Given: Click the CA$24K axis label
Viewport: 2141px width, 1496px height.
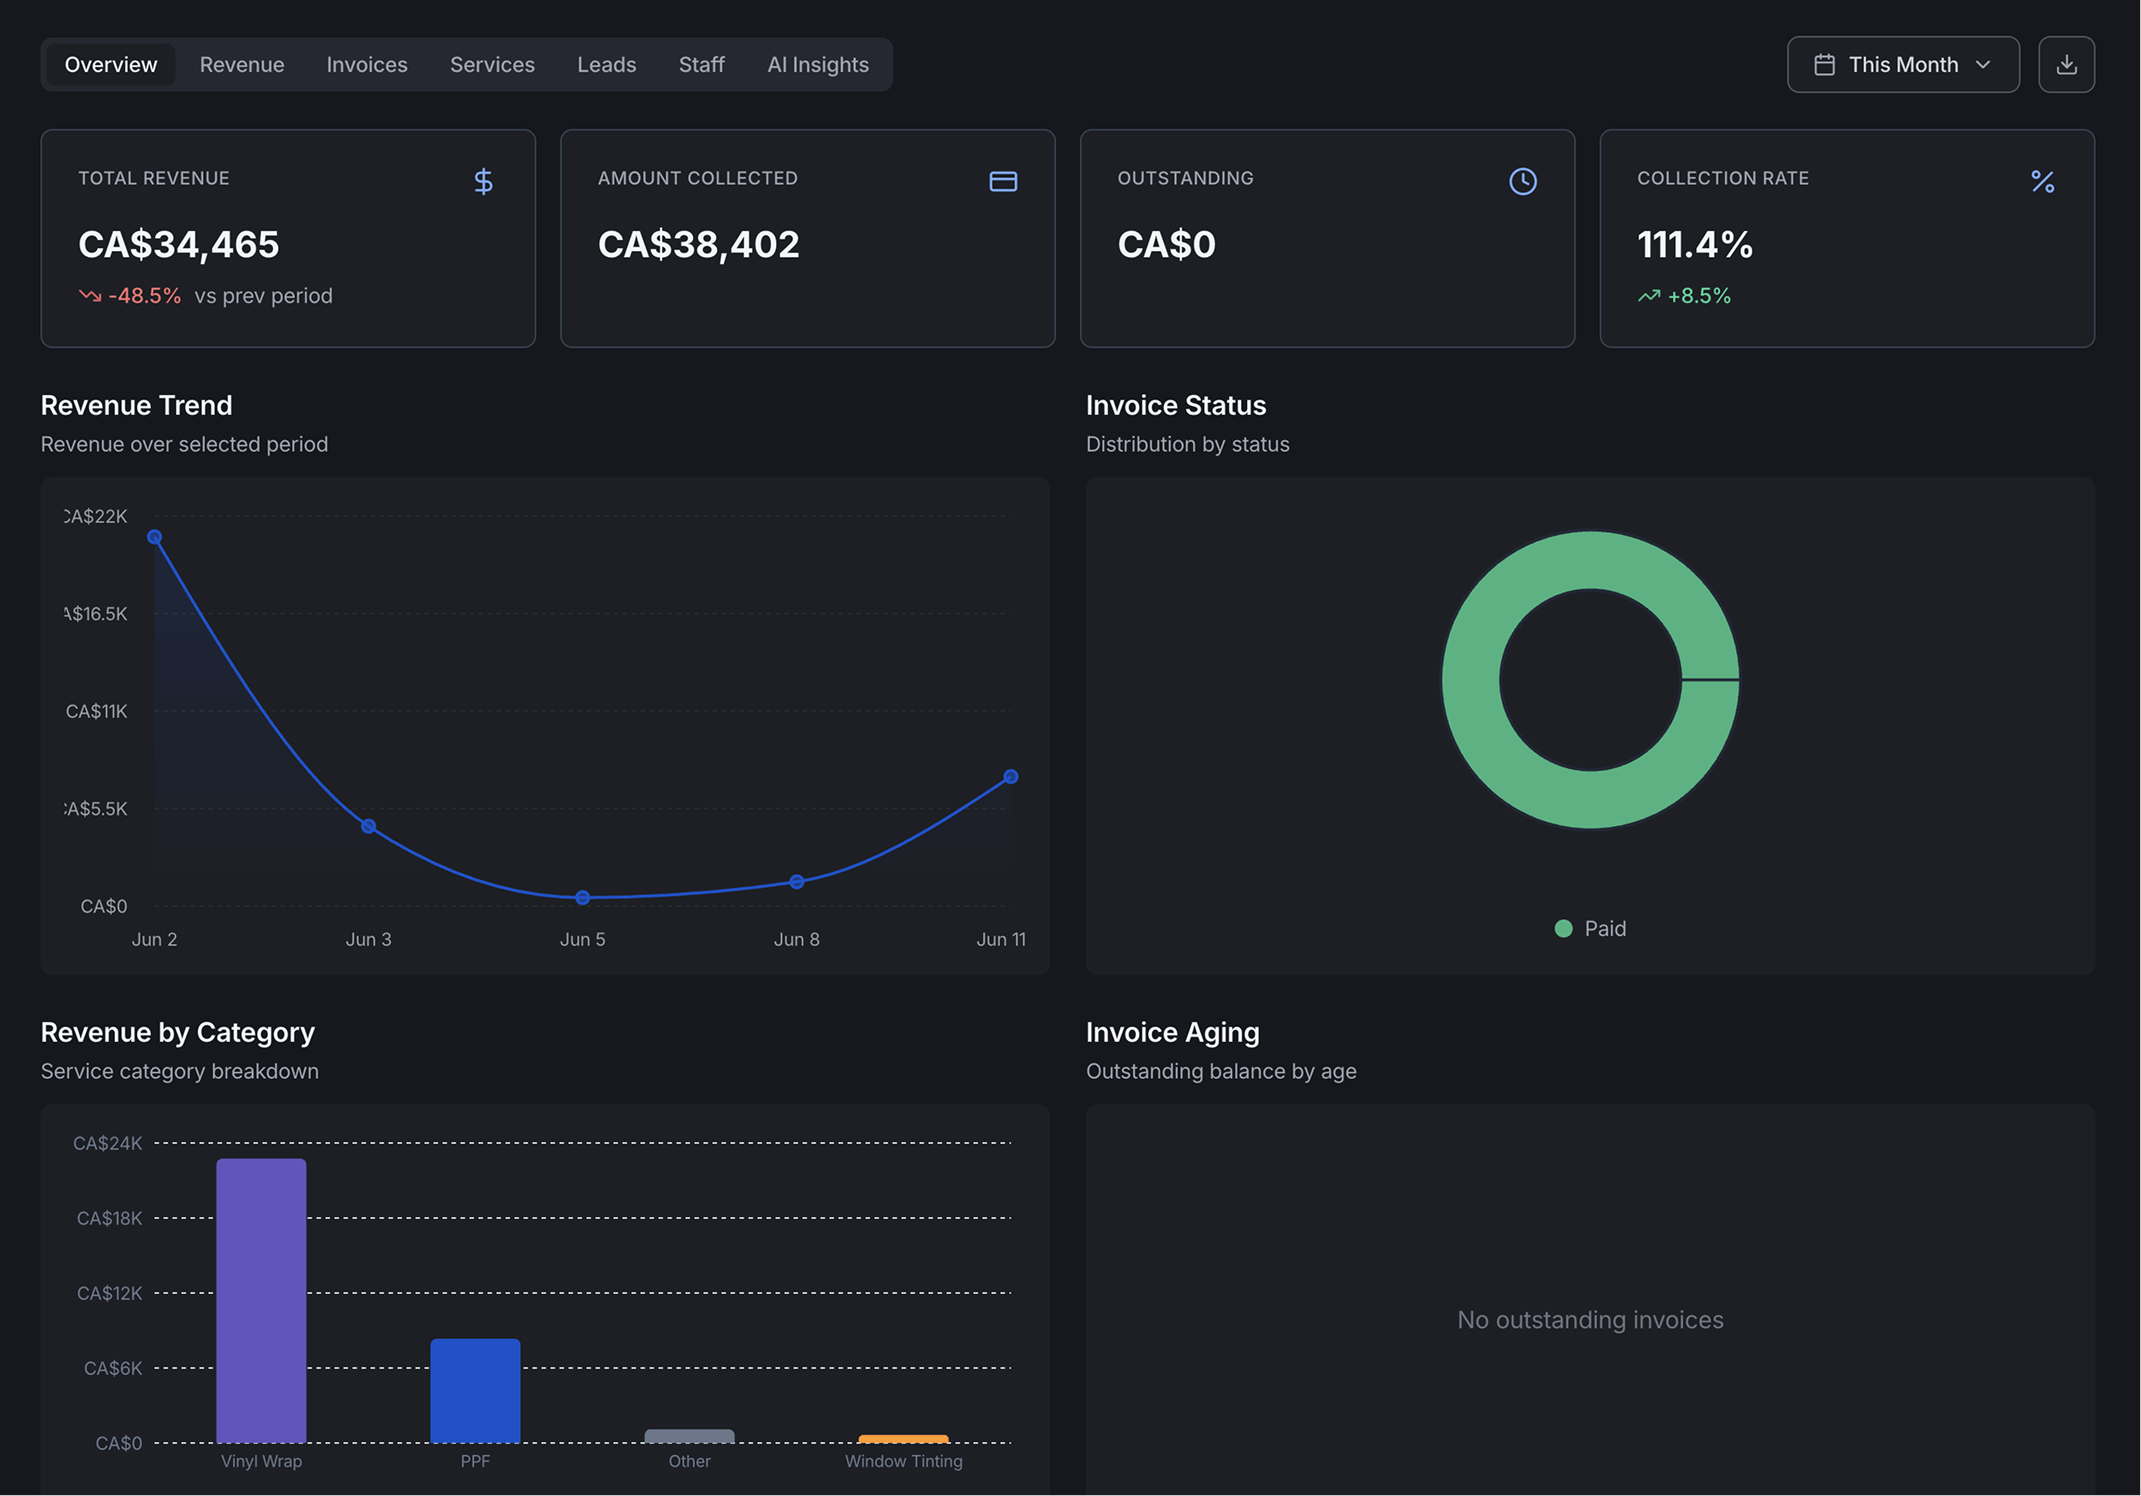Looking at the screenshot, I should click(x=107, y=1143).
